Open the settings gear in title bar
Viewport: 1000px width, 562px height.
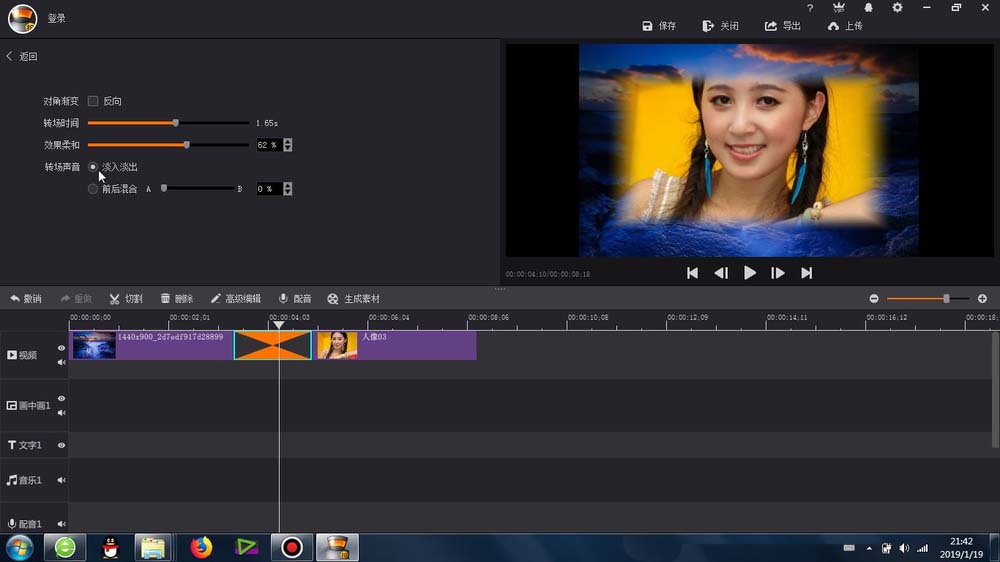coord(897,8)
